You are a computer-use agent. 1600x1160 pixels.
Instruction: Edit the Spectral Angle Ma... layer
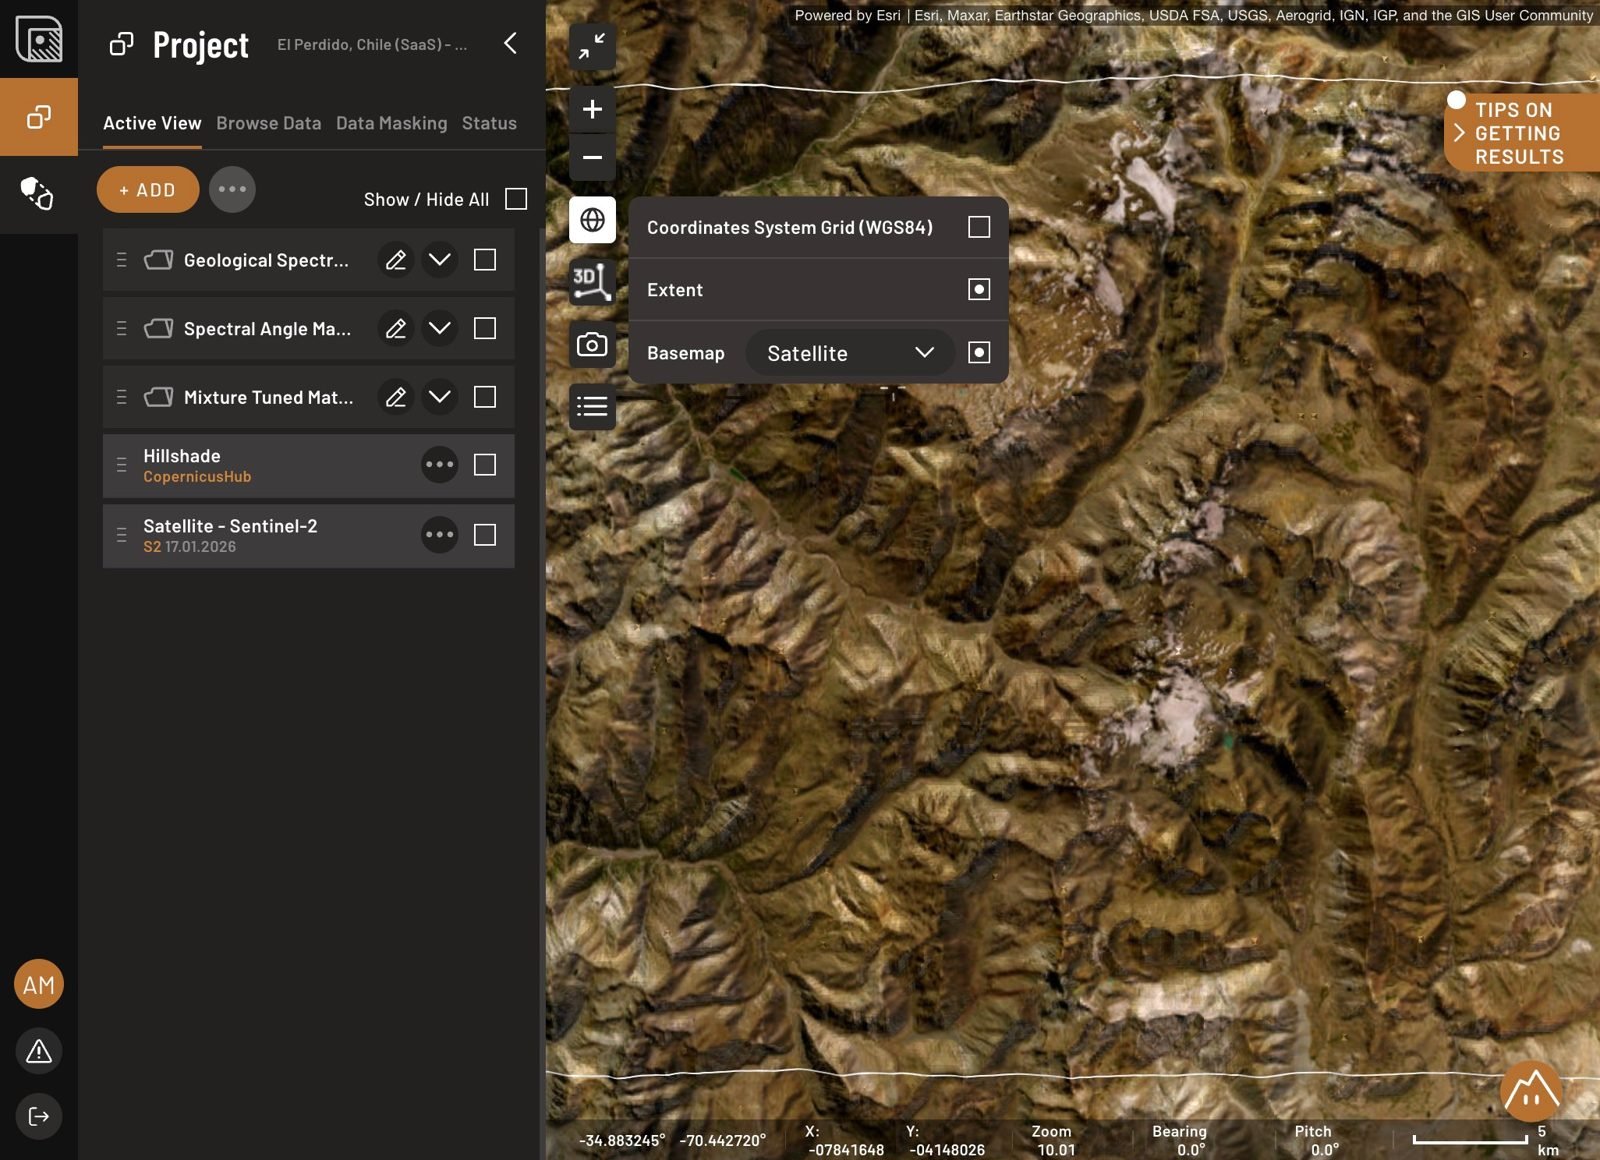point(396,329)
